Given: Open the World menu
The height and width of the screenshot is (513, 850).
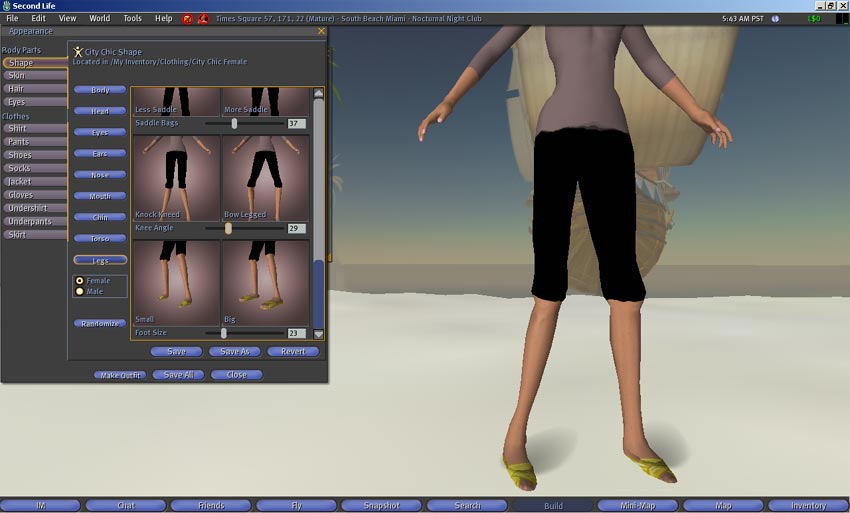Looking at the screenshot, I should 100,19.
